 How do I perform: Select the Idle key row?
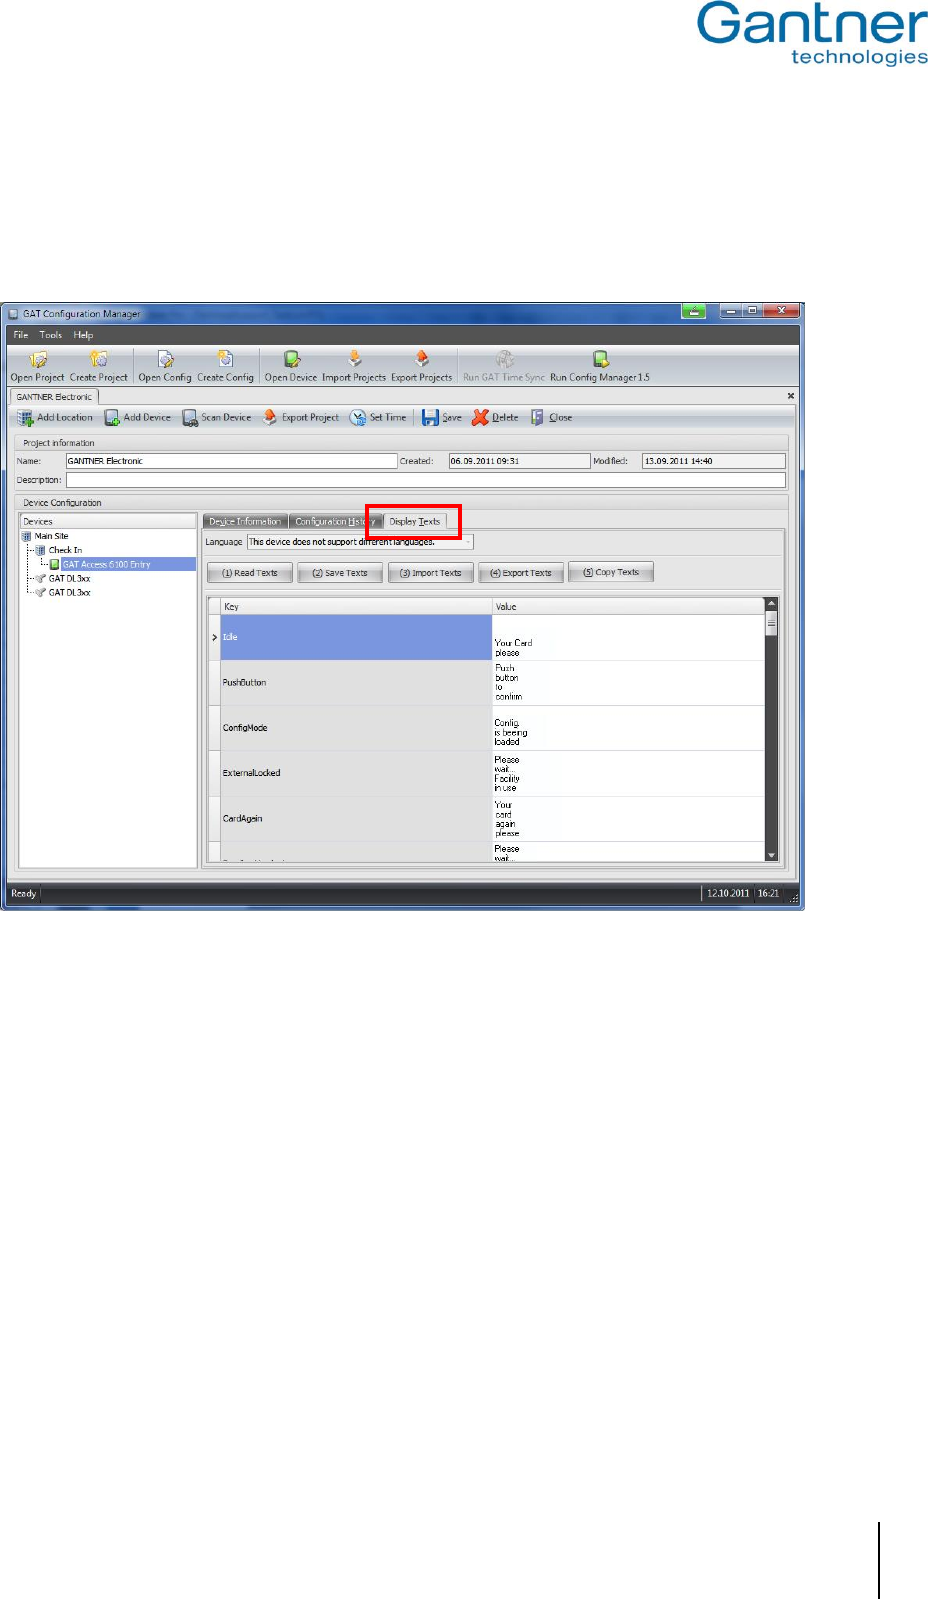tap(356, 637)
